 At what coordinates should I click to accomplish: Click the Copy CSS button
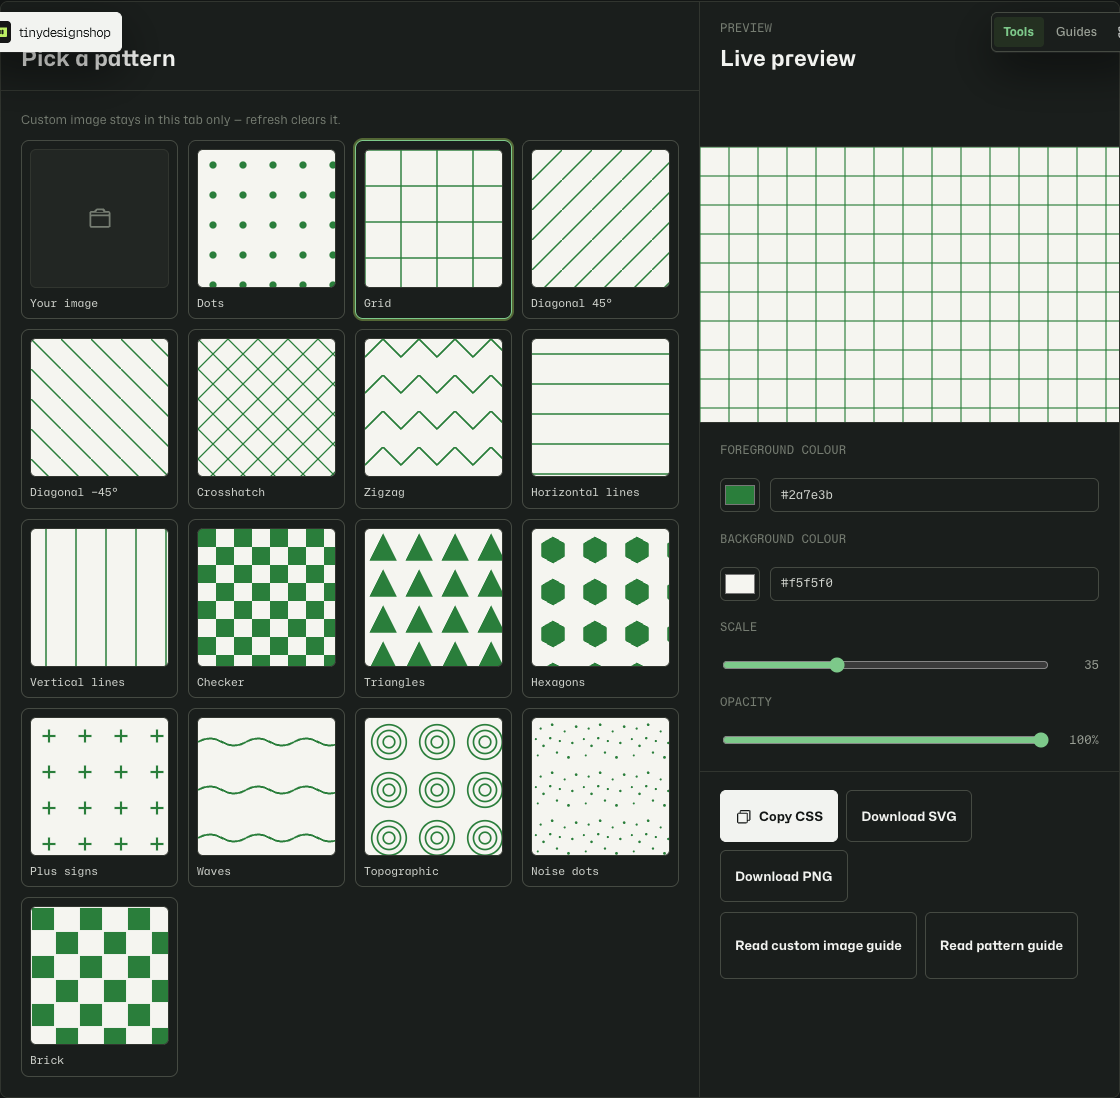point(779,816)
